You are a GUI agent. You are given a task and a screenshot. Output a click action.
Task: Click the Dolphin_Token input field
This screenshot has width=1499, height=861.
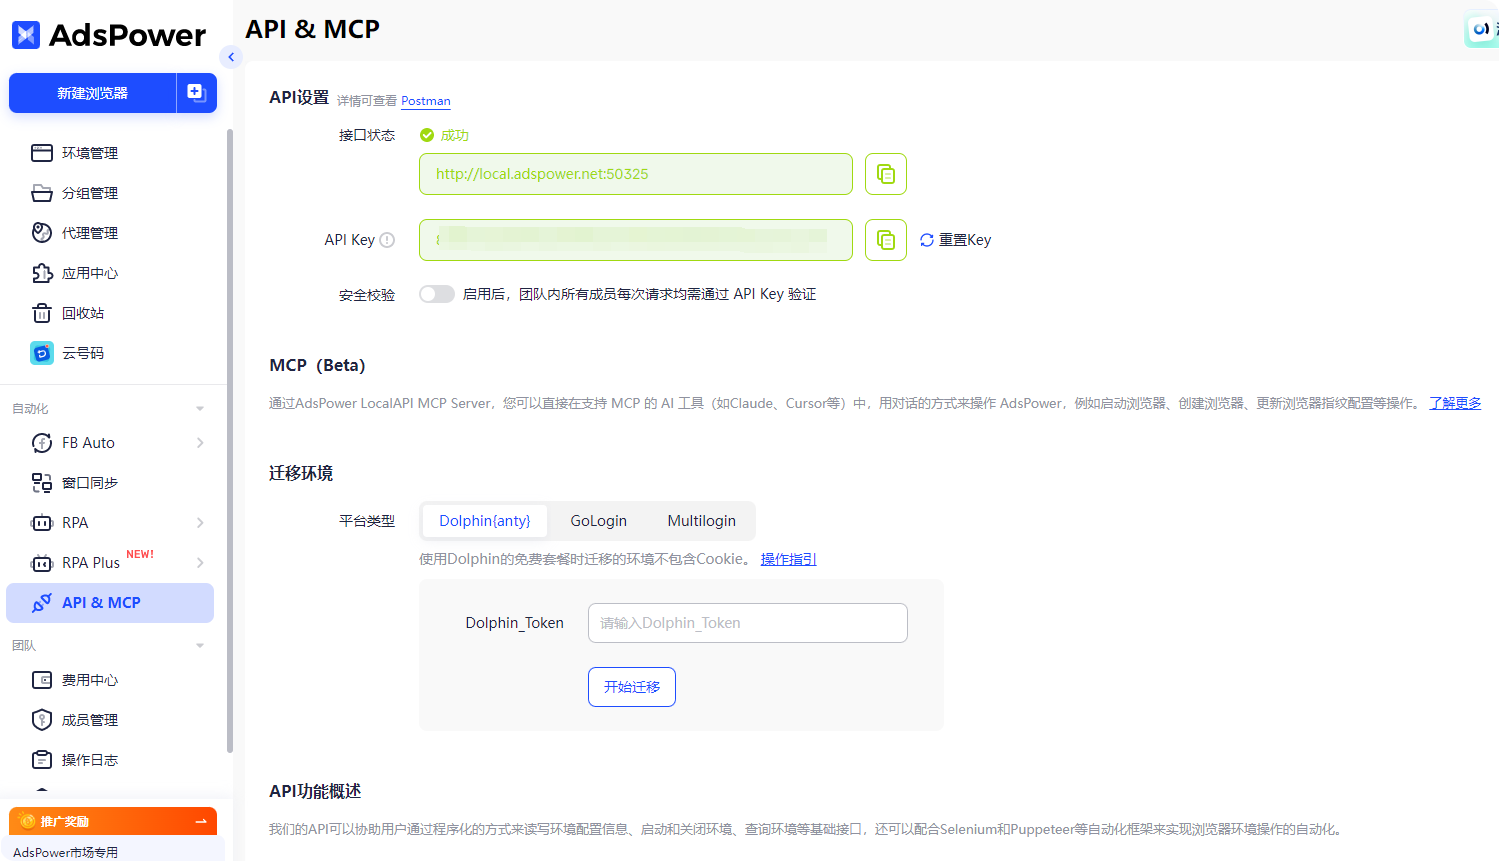tap(747, 622)
